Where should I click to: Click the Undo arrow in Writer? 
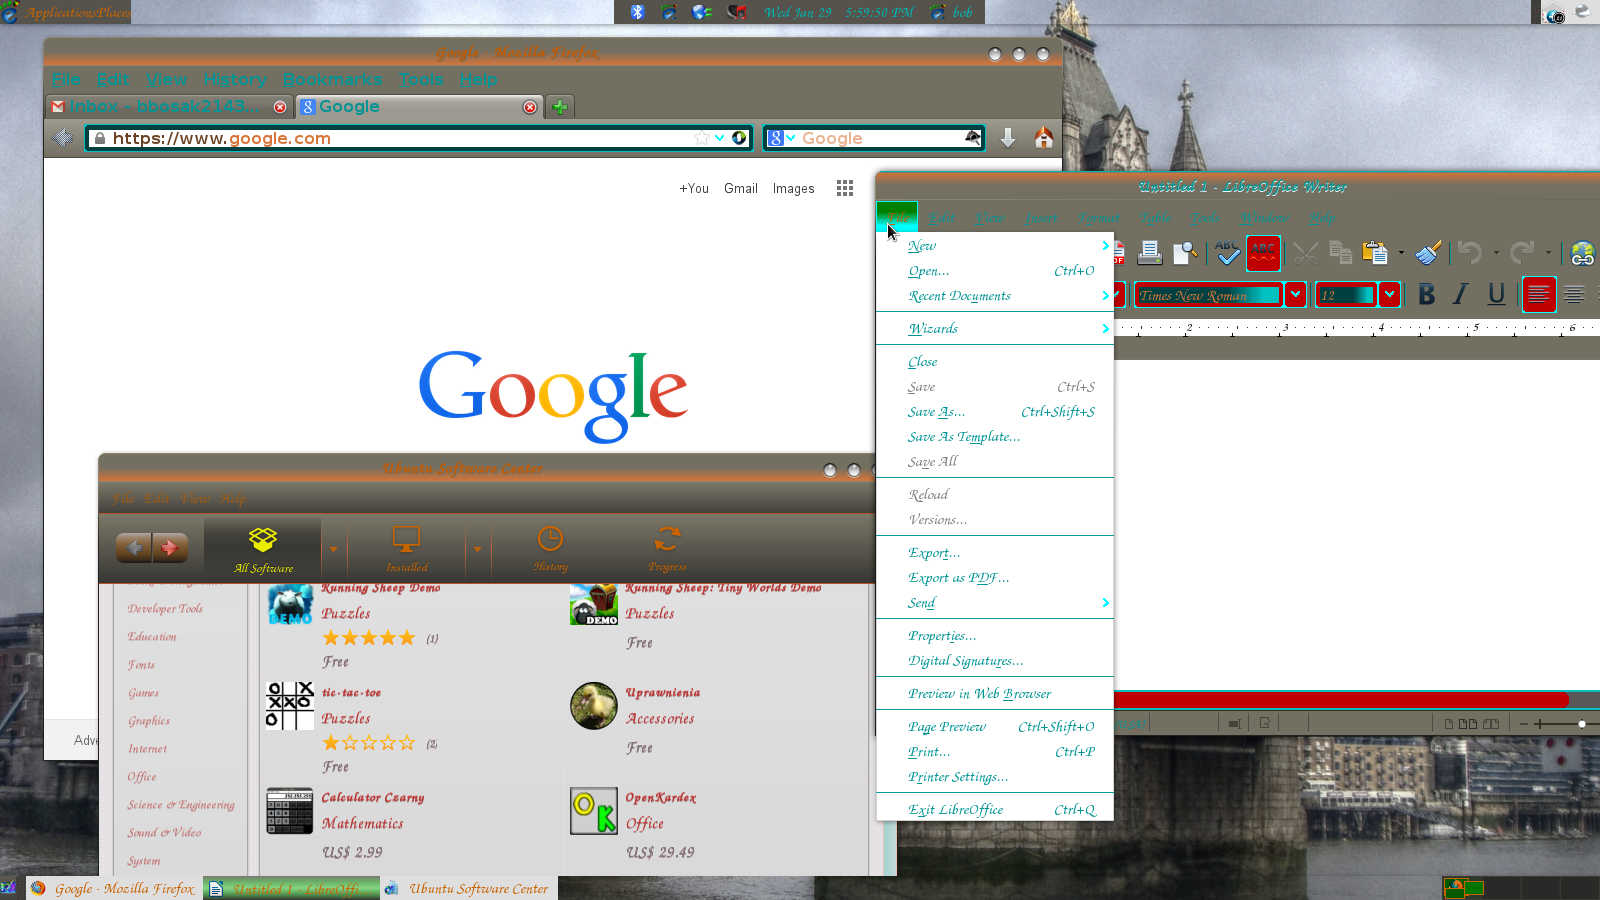pos(1469,253)
